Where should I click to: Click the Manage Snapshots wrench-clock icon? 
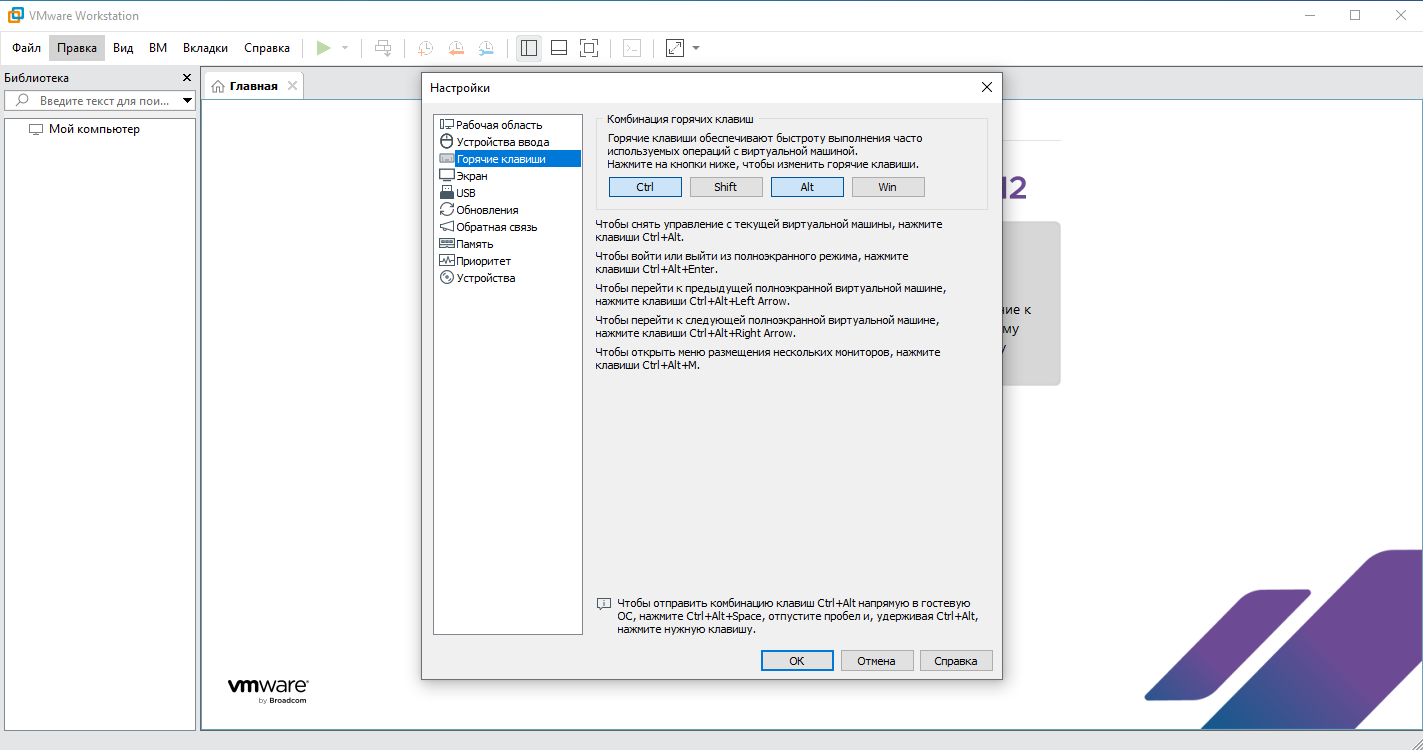[x=485, y=48]
